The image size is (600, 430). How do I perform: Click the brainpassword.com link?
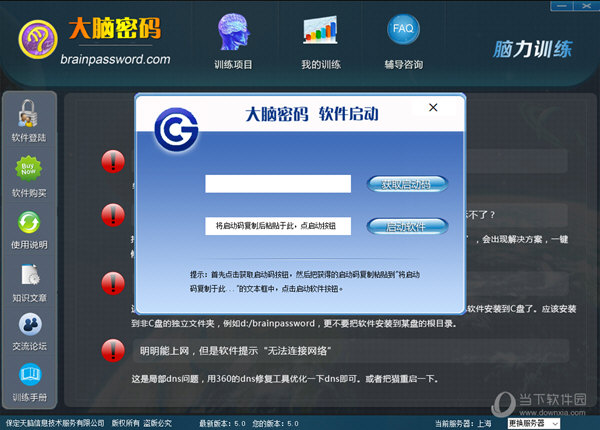coord(115,59)
